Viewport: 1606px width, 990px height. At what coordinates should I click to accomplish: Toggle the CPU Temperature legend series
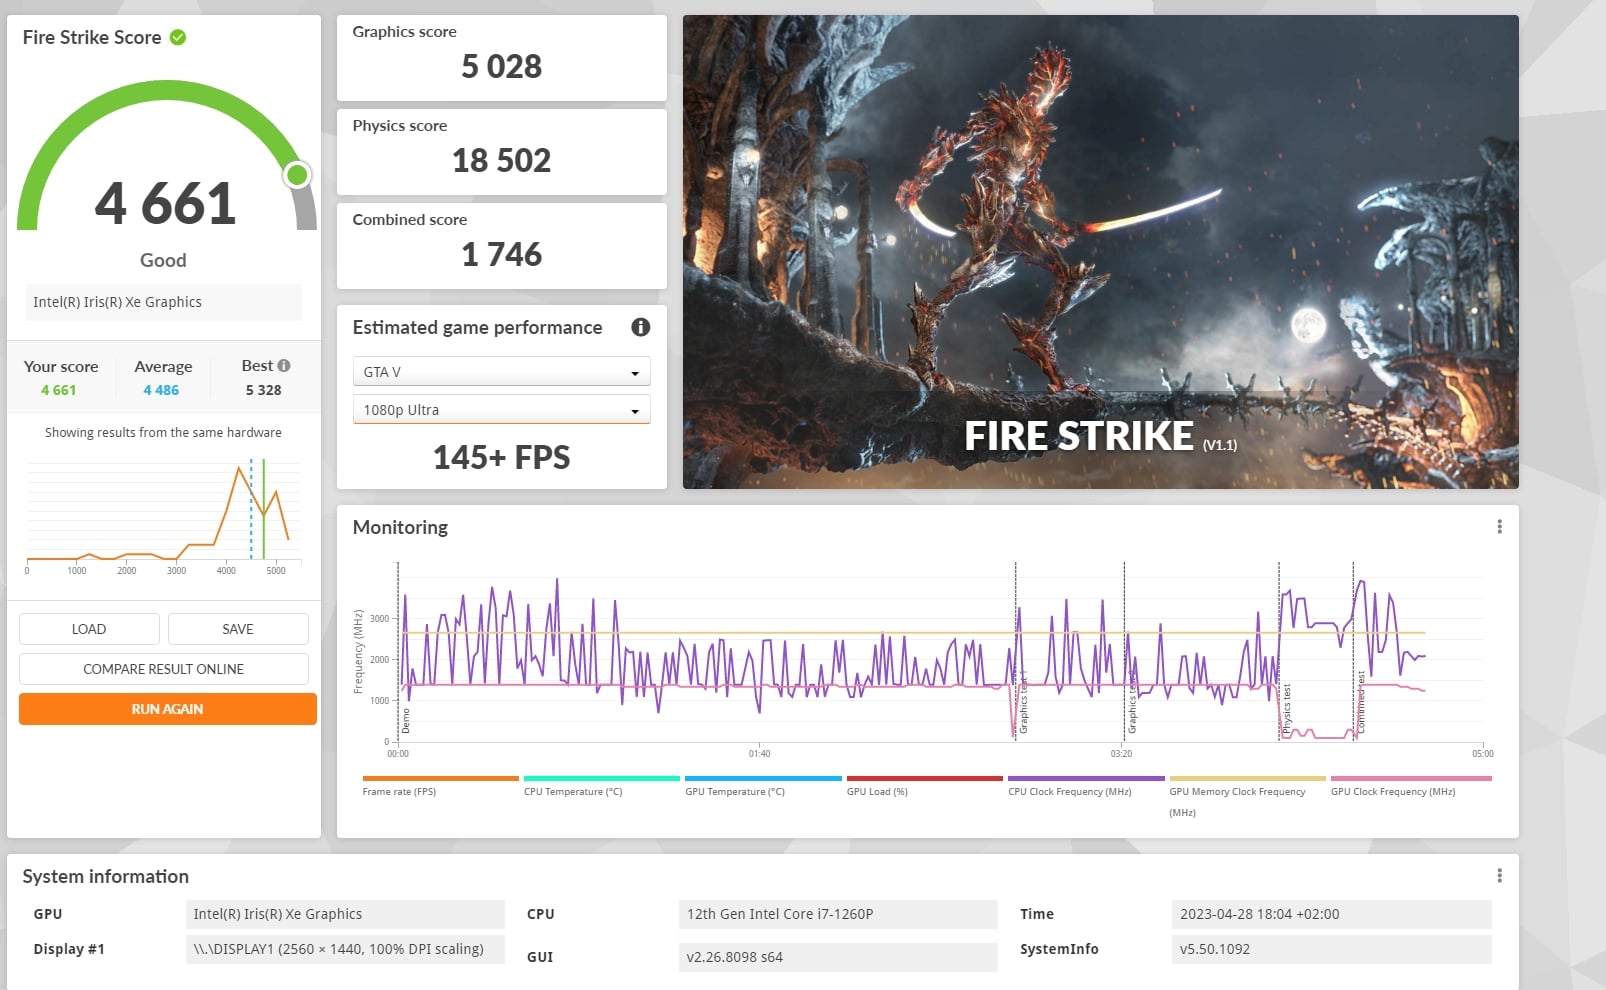point(572,791)
